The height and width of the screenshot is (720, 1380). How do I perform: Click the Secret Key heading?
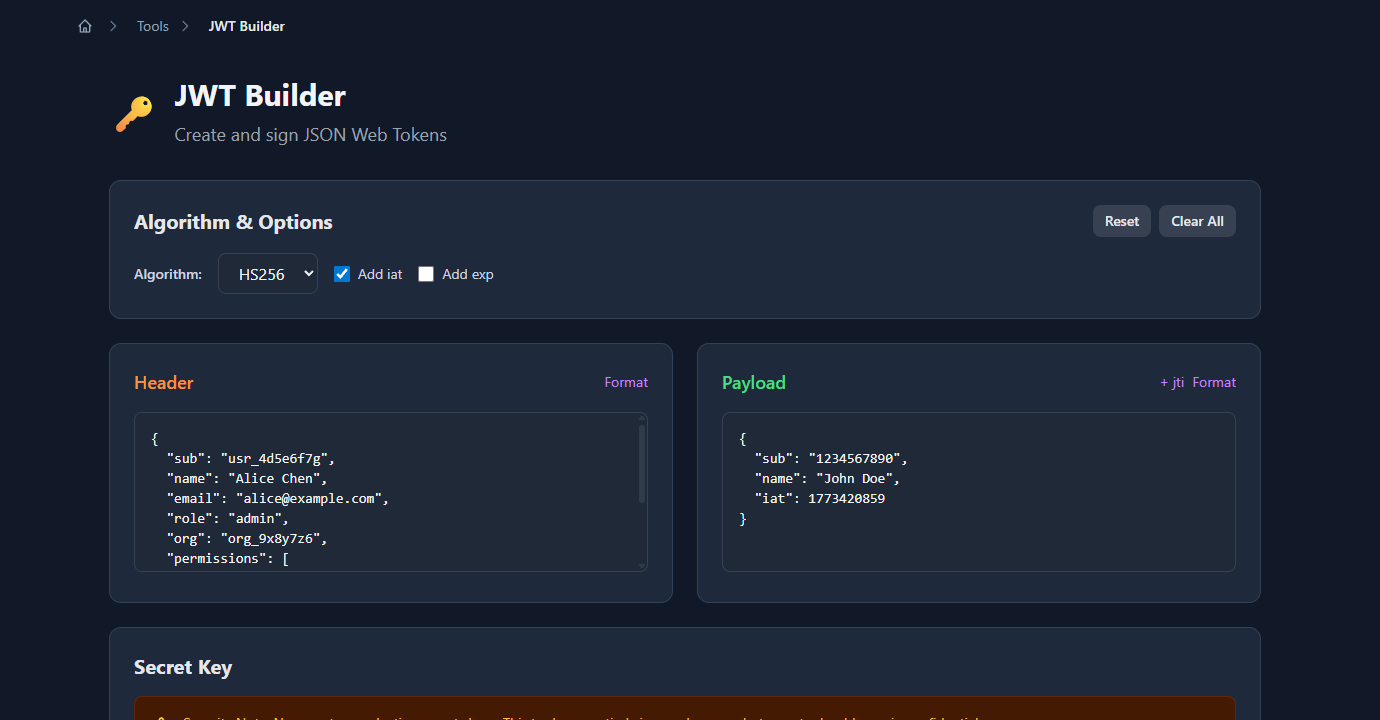click(x=183, y=667)
